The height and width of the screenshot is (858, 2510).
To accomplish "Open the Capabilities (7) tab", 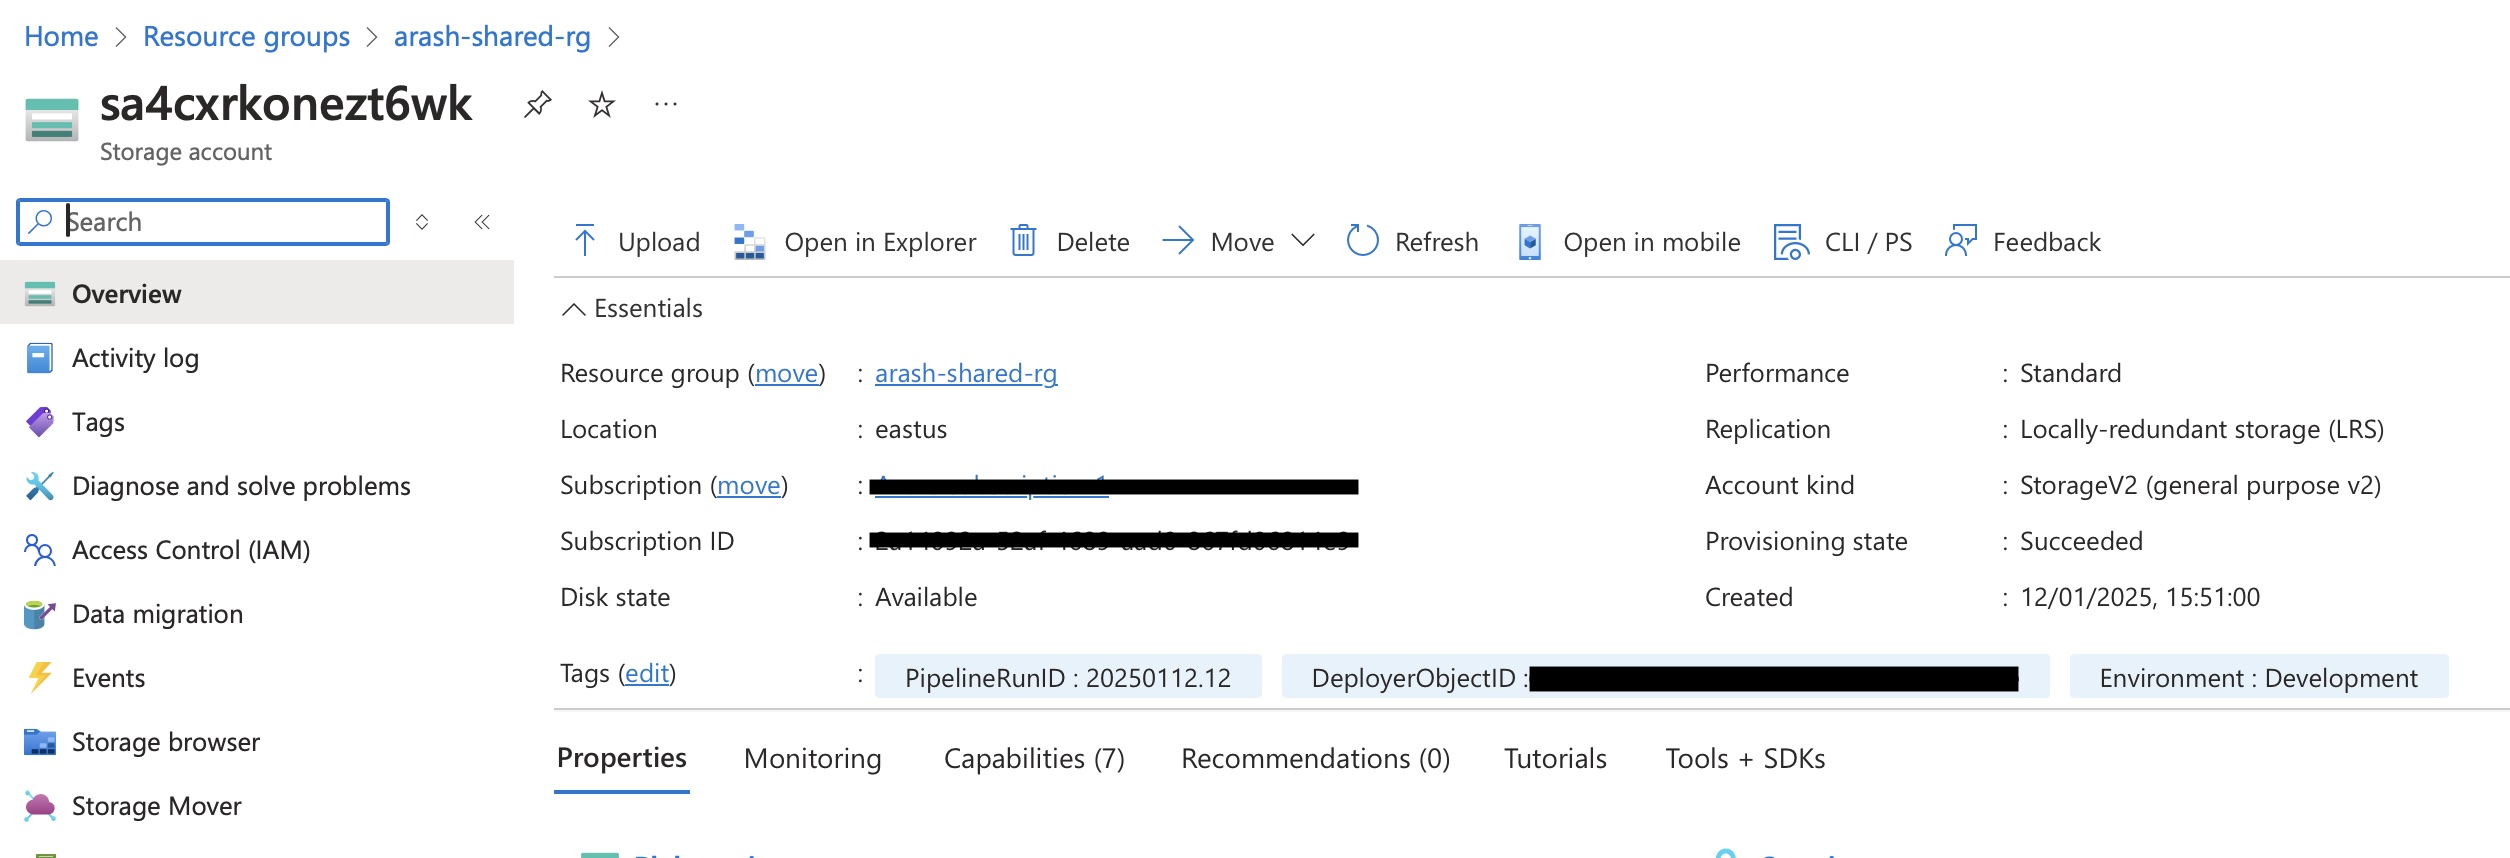I will (1034, 758).
